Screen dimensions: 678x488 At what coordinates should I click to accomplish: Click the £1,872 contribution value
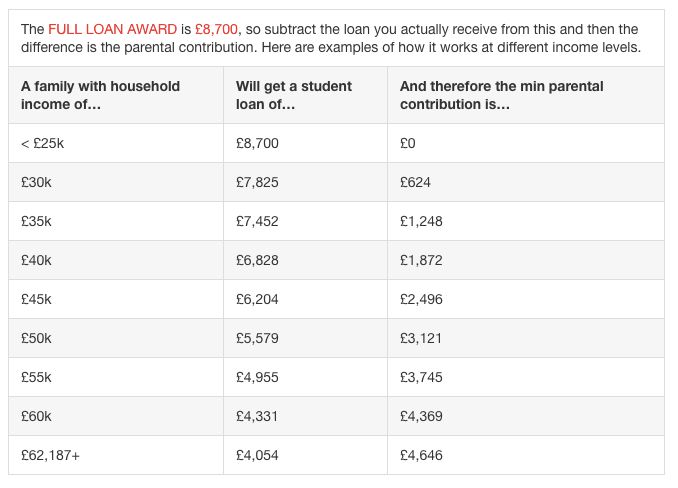(421, 260)
